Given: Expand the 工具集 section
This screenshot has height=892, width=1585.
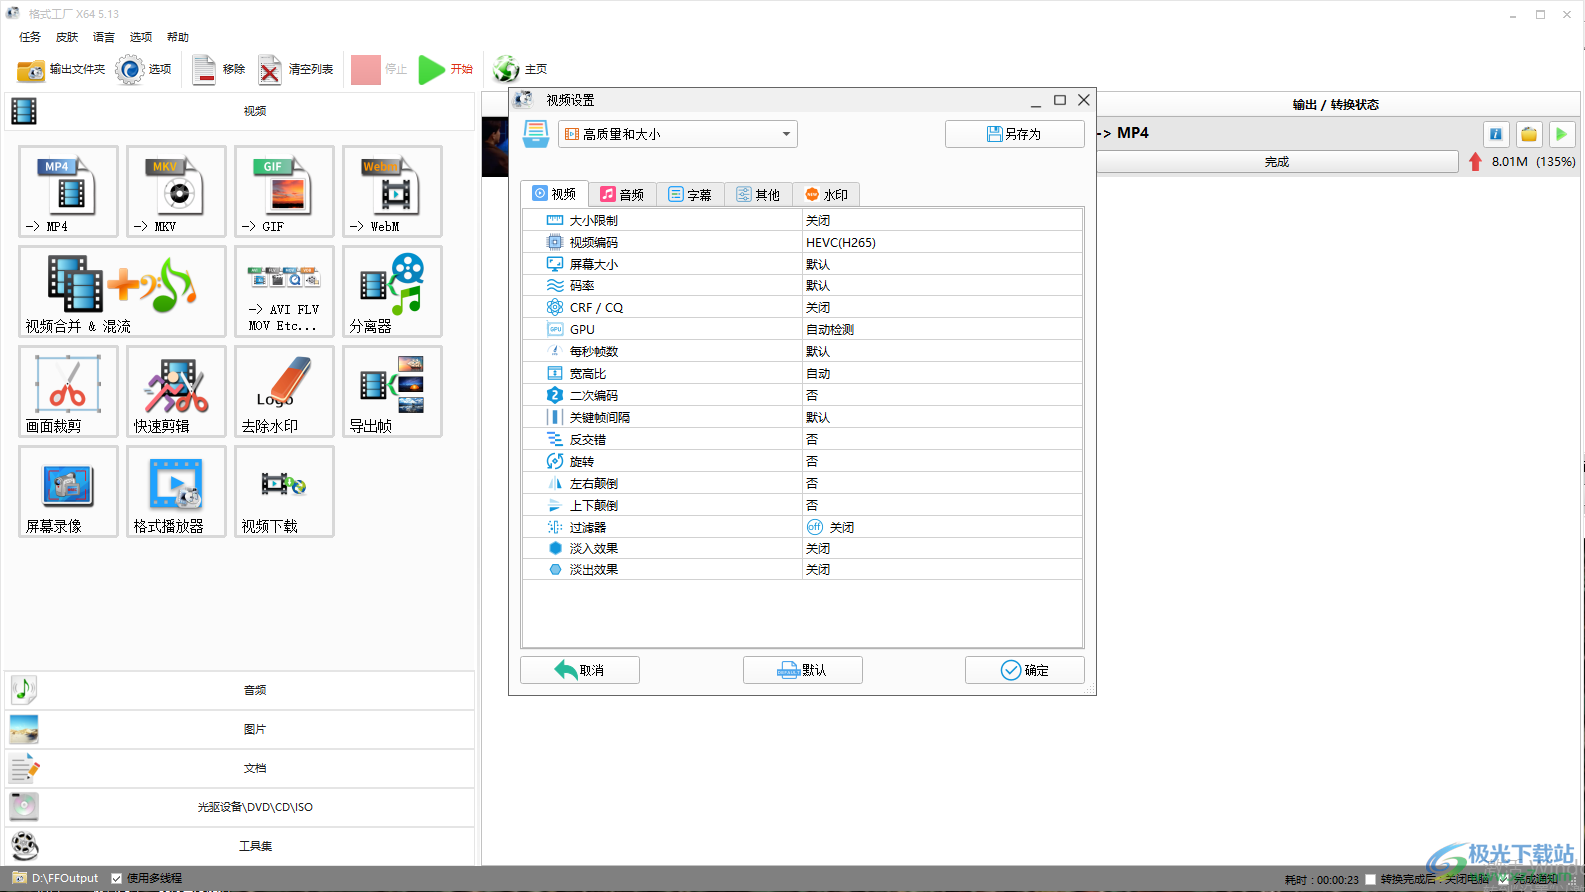Looking at the screenshot, I should pyautogui.click(x=240, y=846).
